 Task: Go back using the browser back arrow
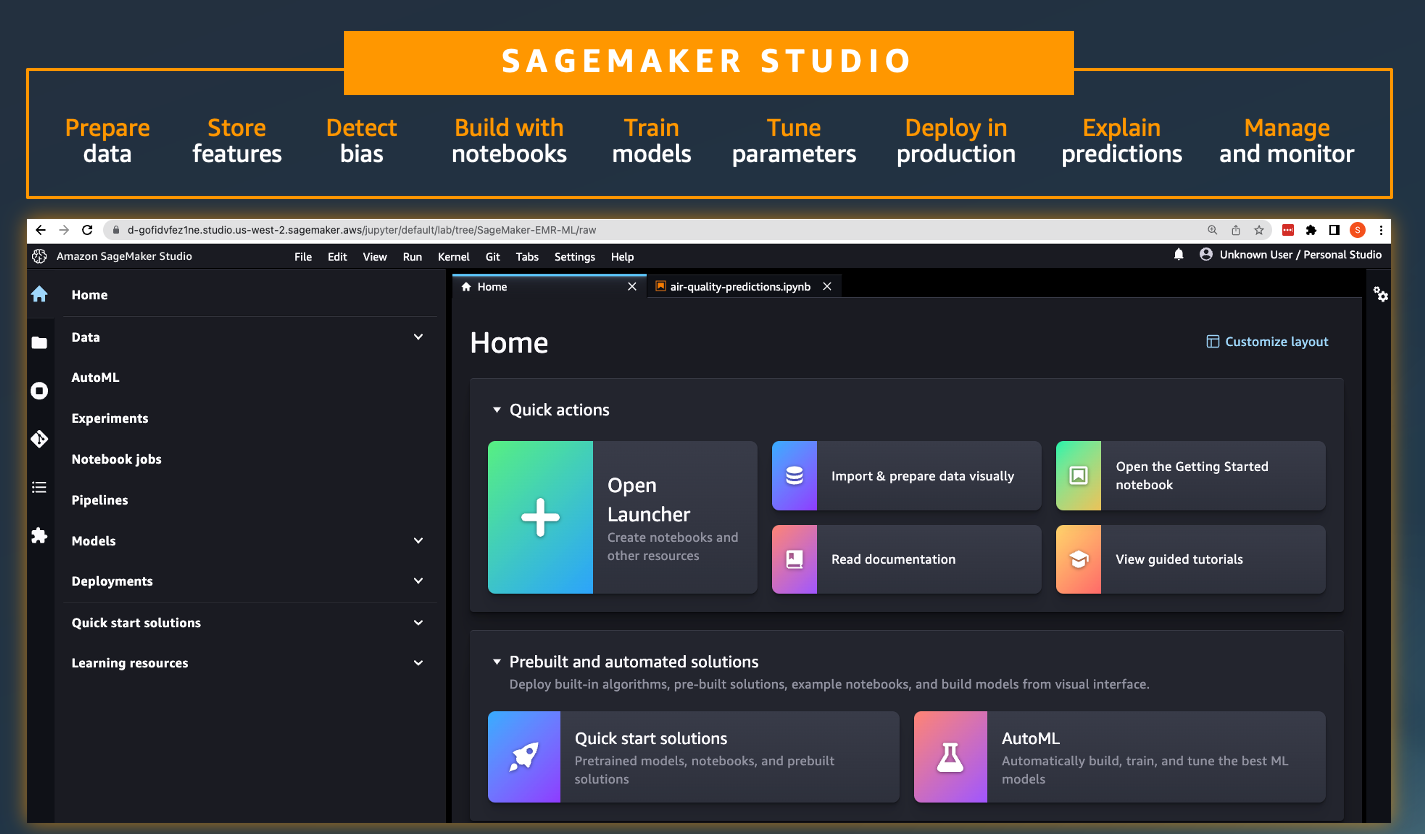pos(40,230)
